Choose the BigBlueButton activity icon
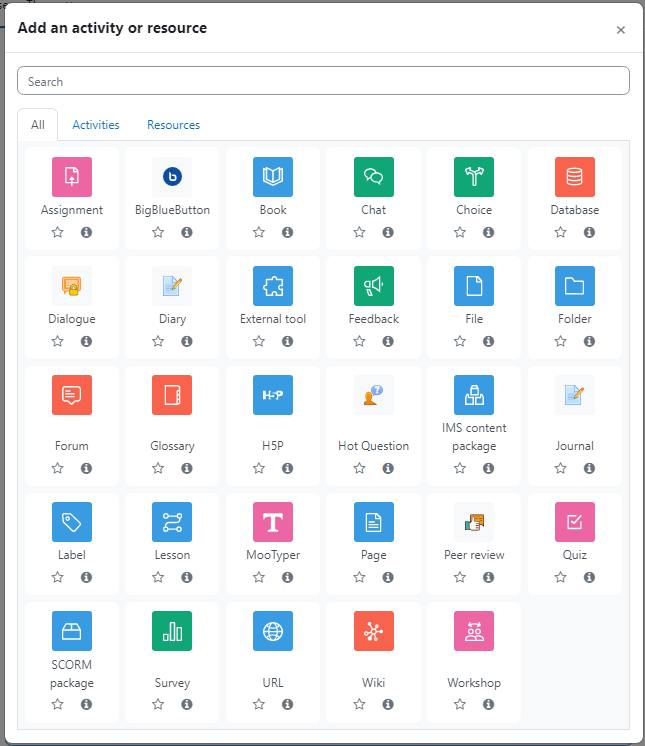 [172, 177]
